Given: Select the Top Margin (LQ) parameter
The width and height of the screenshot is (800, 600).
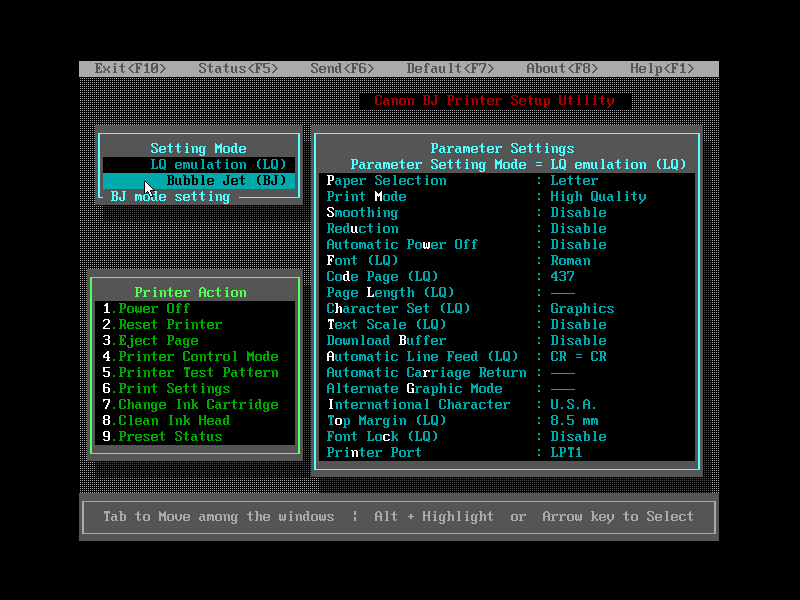Looking at the screenshot, I should tap(507, 420).
